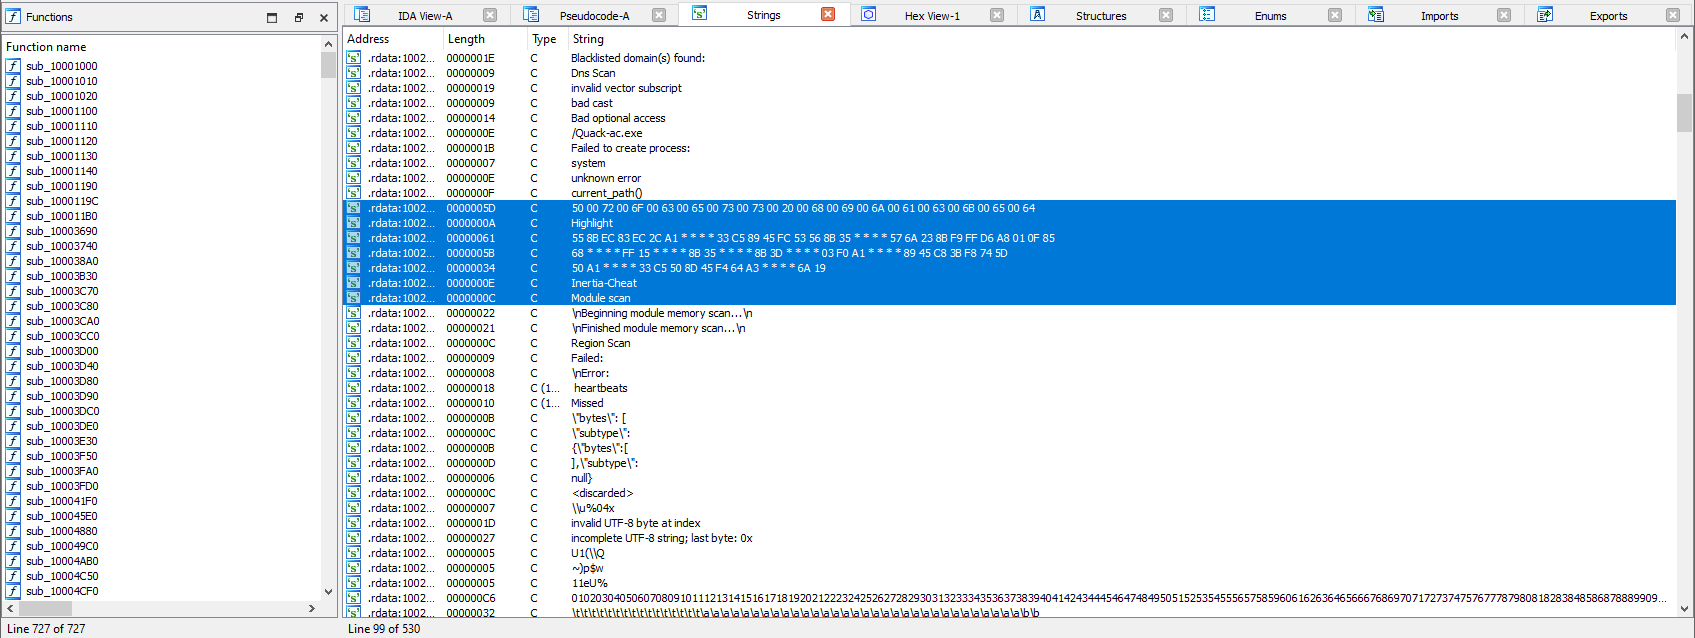Click the Hex View-1 tab icon
This screenshot has width=1695, height=638.
869,15
